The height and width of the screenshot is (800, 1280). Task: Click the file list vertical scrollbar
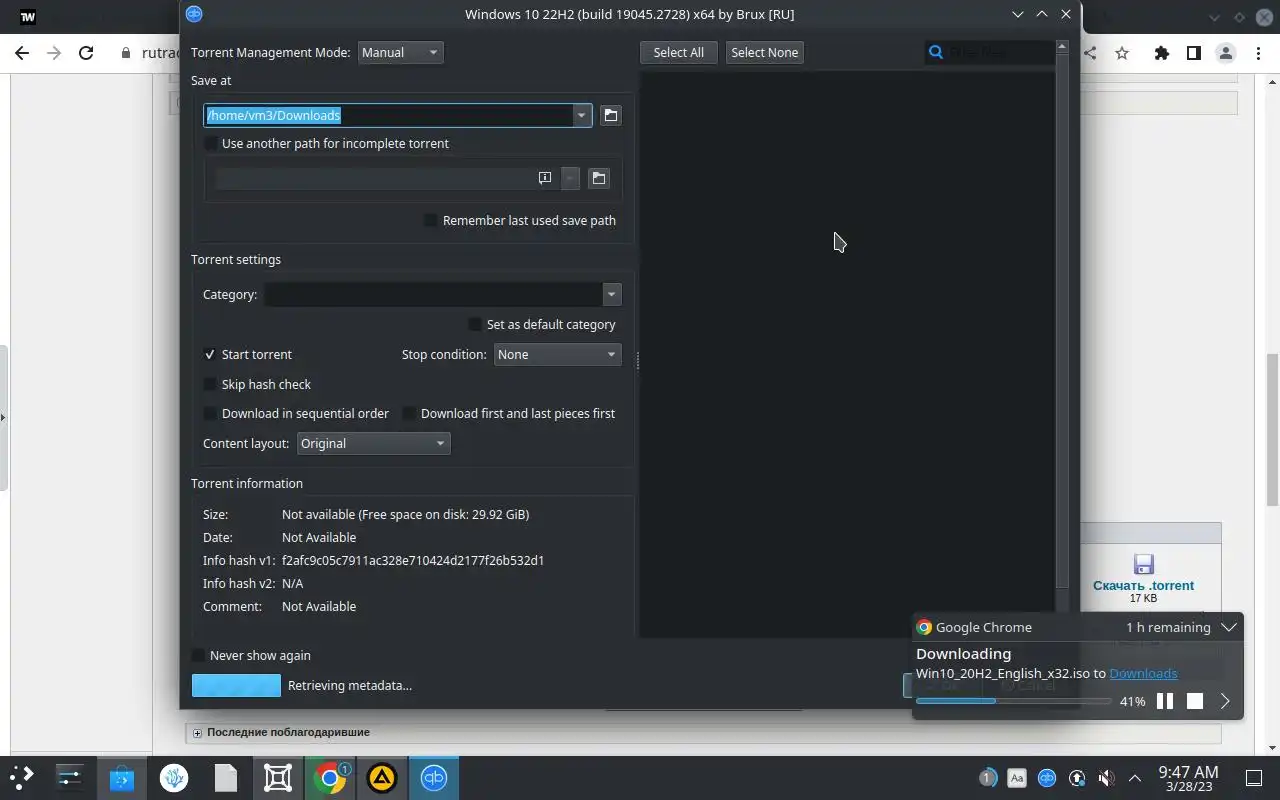[x=1062, y=318]
